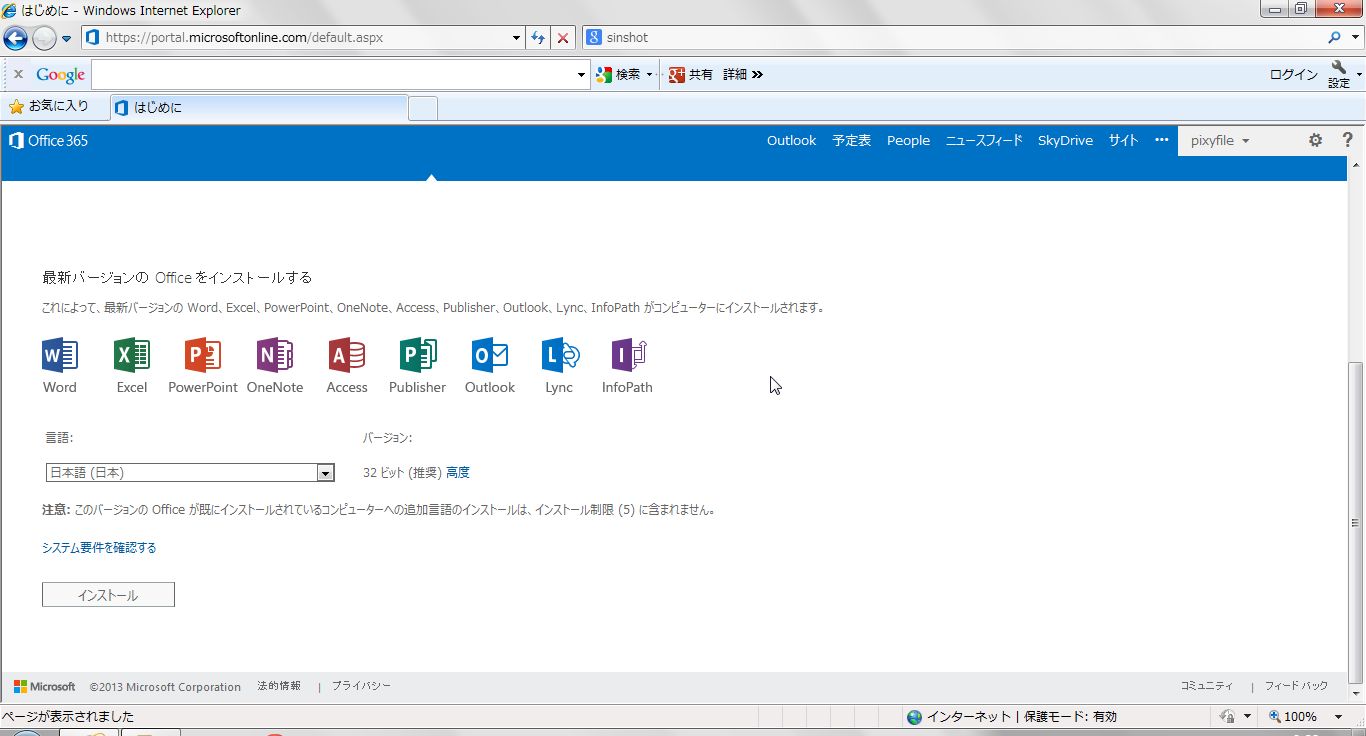Click the 32 ビット (推奨) version text
This screenshot has width=1366, height=736.
[x=402, y=473]
